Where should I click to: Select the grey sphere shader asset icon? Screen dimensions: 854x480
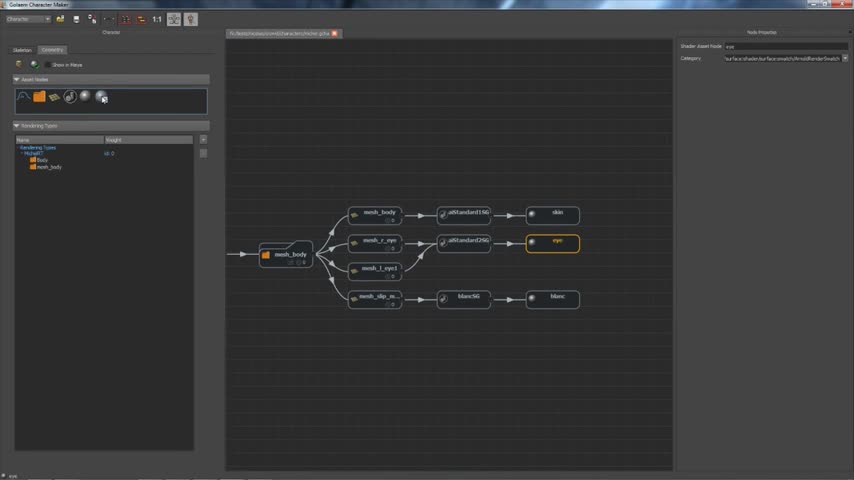tap(85, 96)
